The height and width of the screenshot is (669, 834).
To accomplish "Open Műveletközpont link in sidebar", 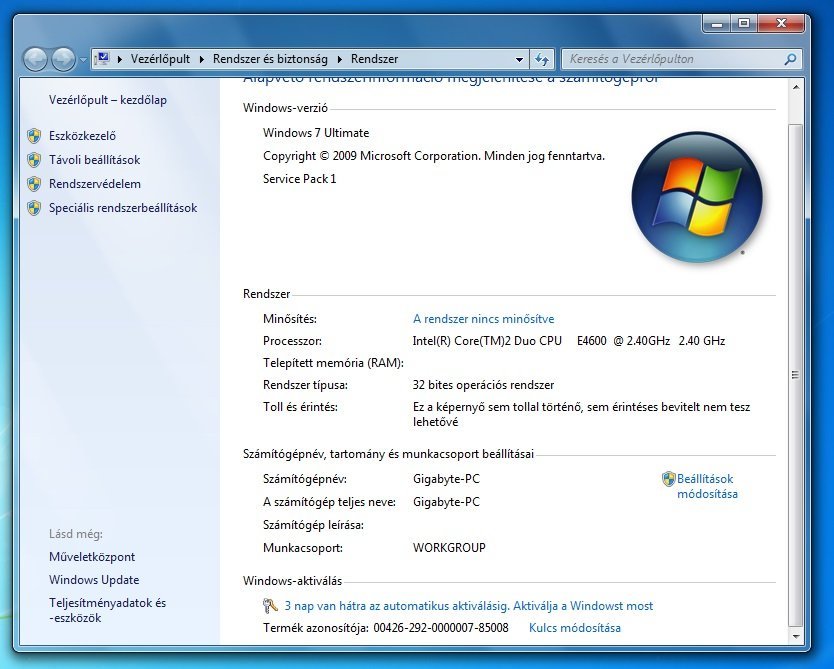I will (92, 557).
